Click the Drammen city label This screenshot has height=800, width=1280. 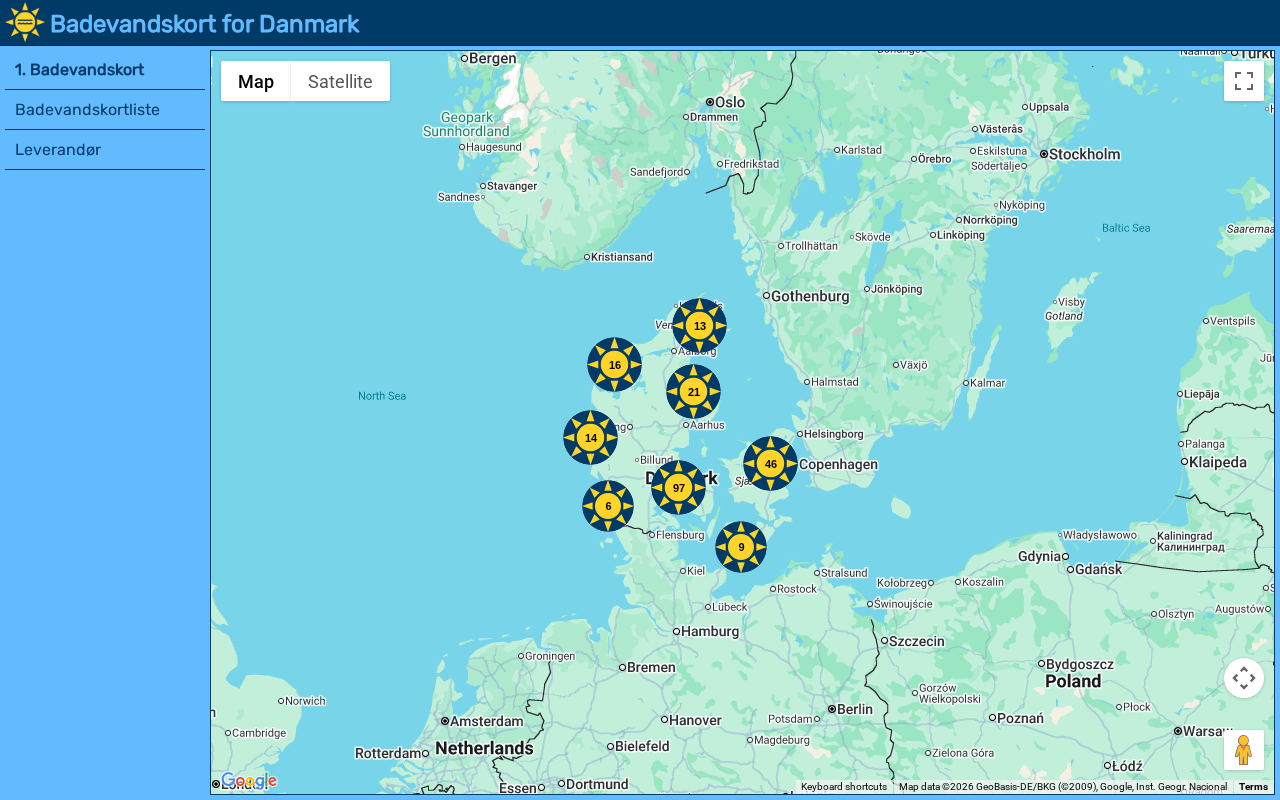[714, 117]
